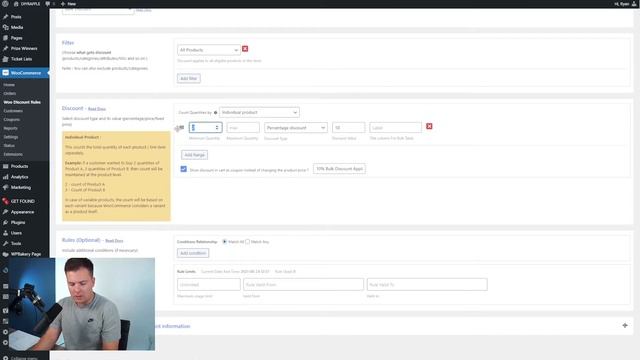The image size is (640, 360).
Task: Go to WooCommerce Reports submenu
Action: click(x=11, y=128)
